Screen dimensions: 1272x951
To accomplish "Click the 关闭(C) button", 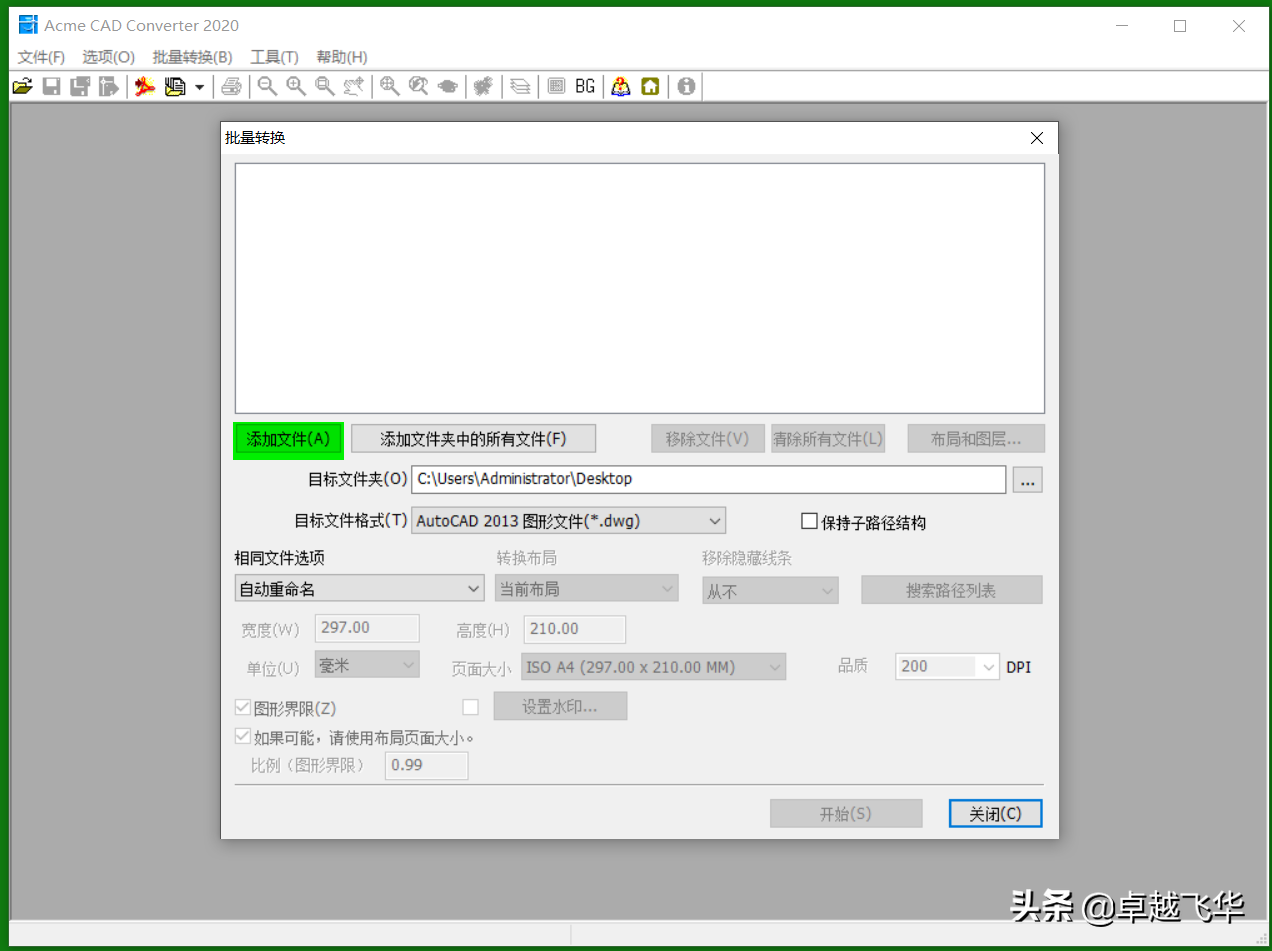I will click(995, 814).
